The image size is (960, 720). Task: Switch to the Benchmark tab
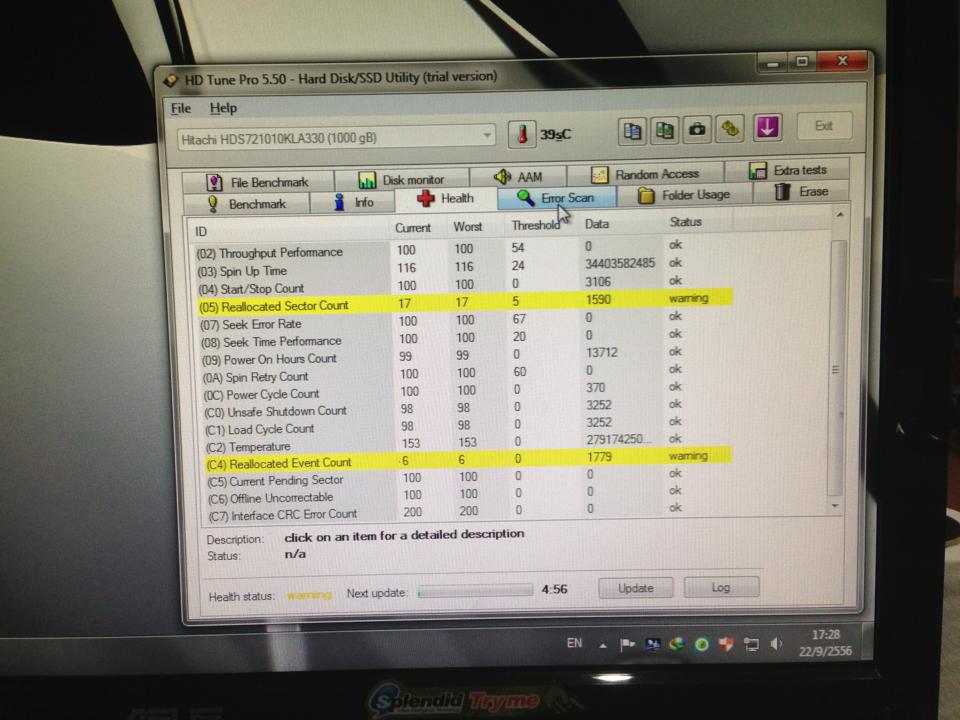(x=246, y=203)
